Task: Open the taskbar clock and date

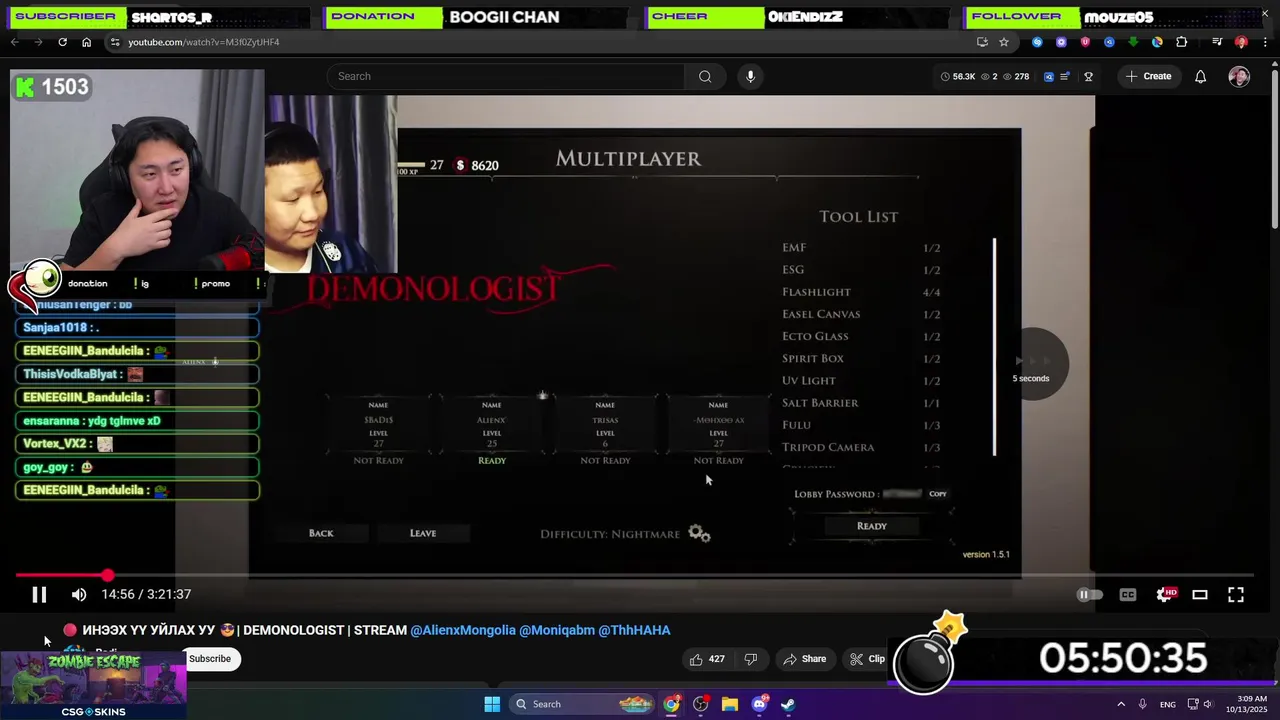Action: (1247, 704)
